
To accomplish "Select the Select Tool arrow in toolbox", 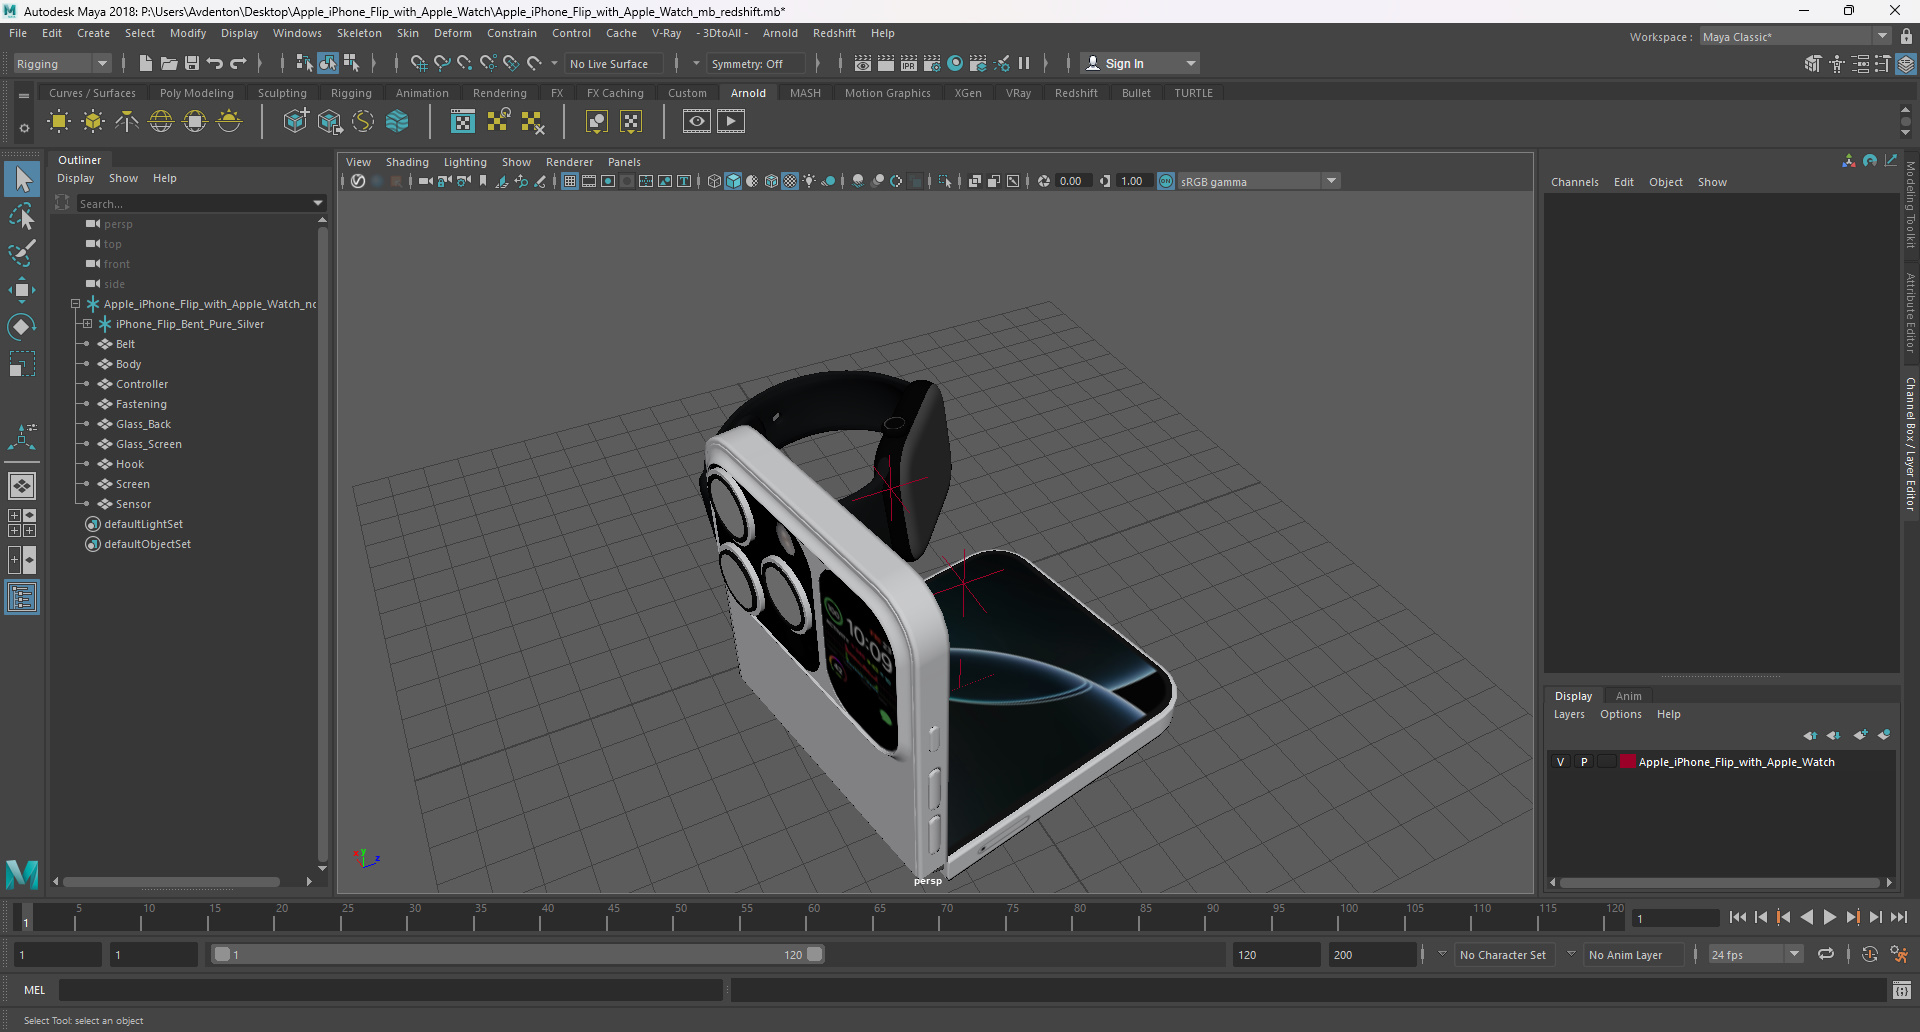I will click(x=22, y=179).
